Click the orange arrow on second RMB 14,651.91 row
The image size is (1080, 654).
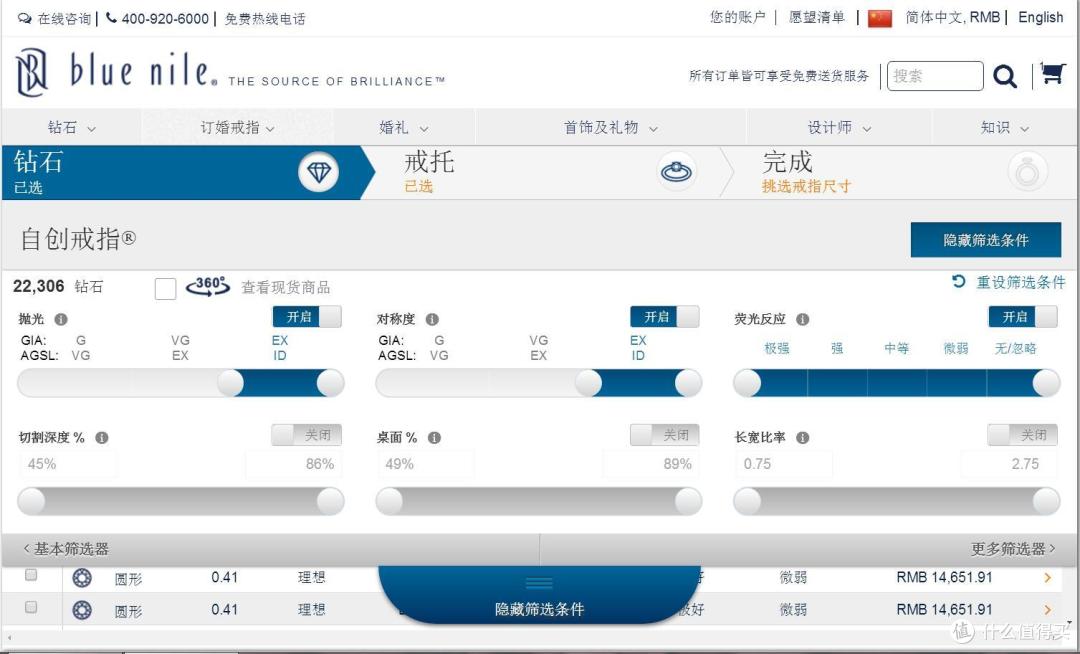tap(1048, 610)
